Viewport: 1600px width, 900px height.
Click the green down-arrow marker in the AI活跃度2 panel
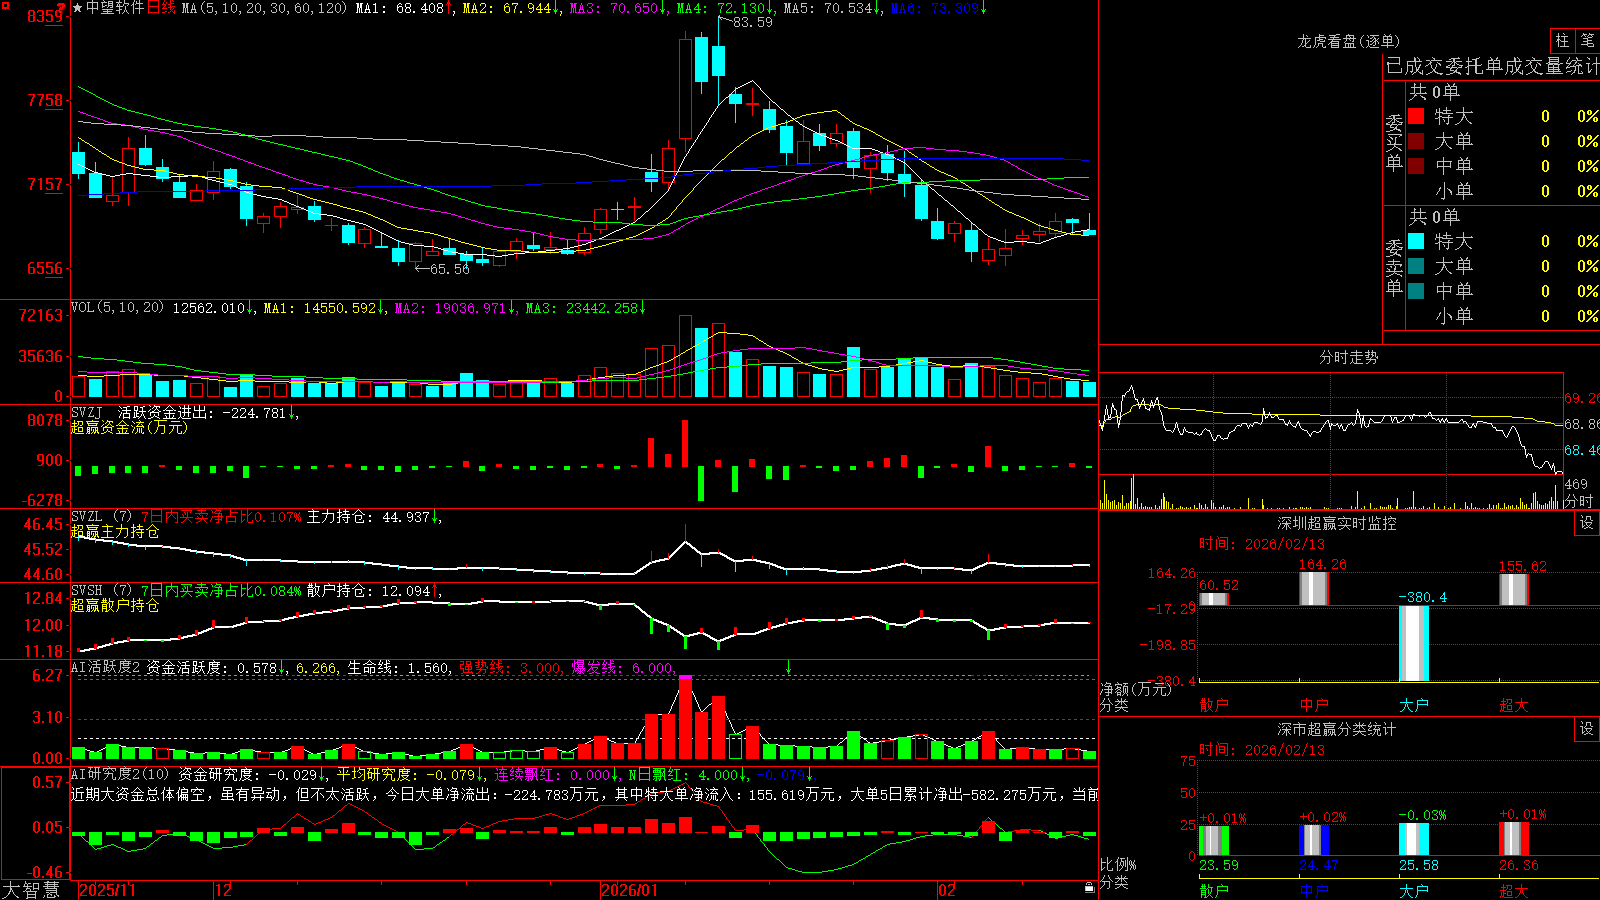tap(788, 667)
